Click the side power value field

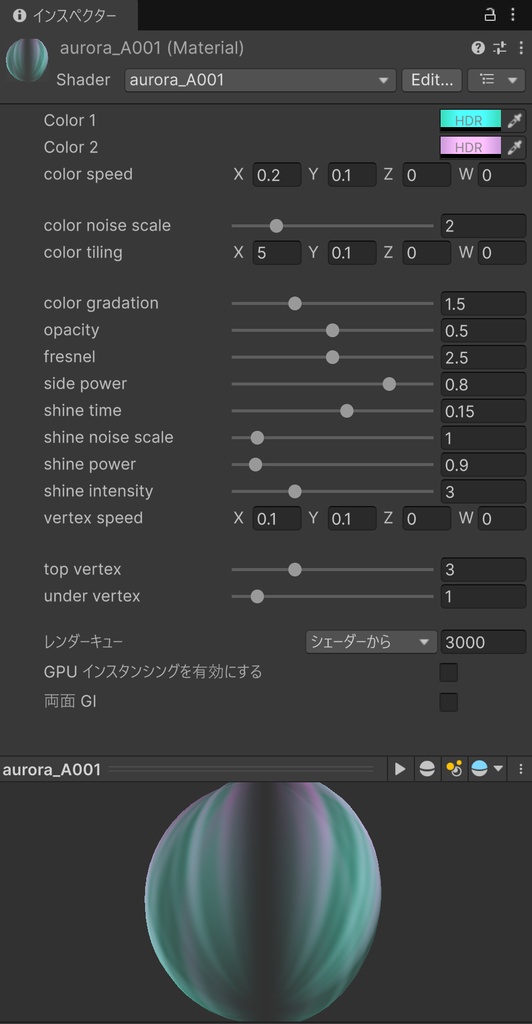[x=483, y=384]
